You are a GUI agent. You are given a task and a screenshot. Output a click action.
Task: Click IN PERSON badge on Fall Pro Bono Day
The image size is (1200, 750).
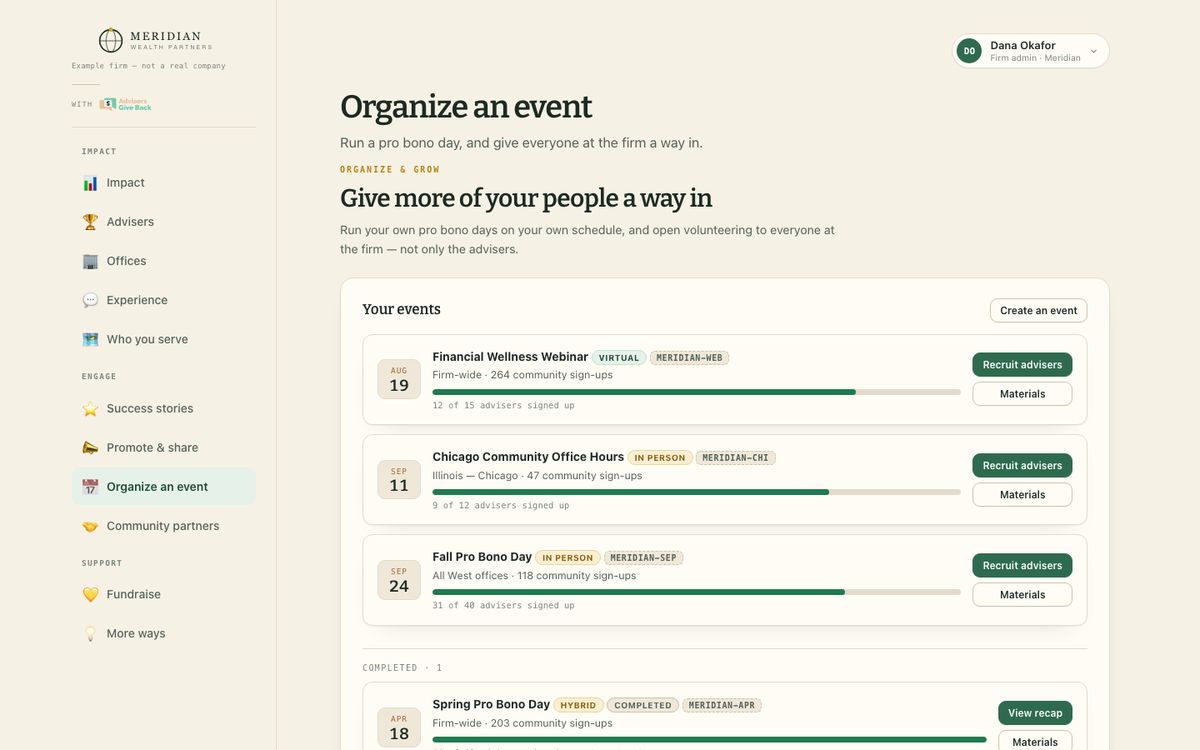coord(568,558)
